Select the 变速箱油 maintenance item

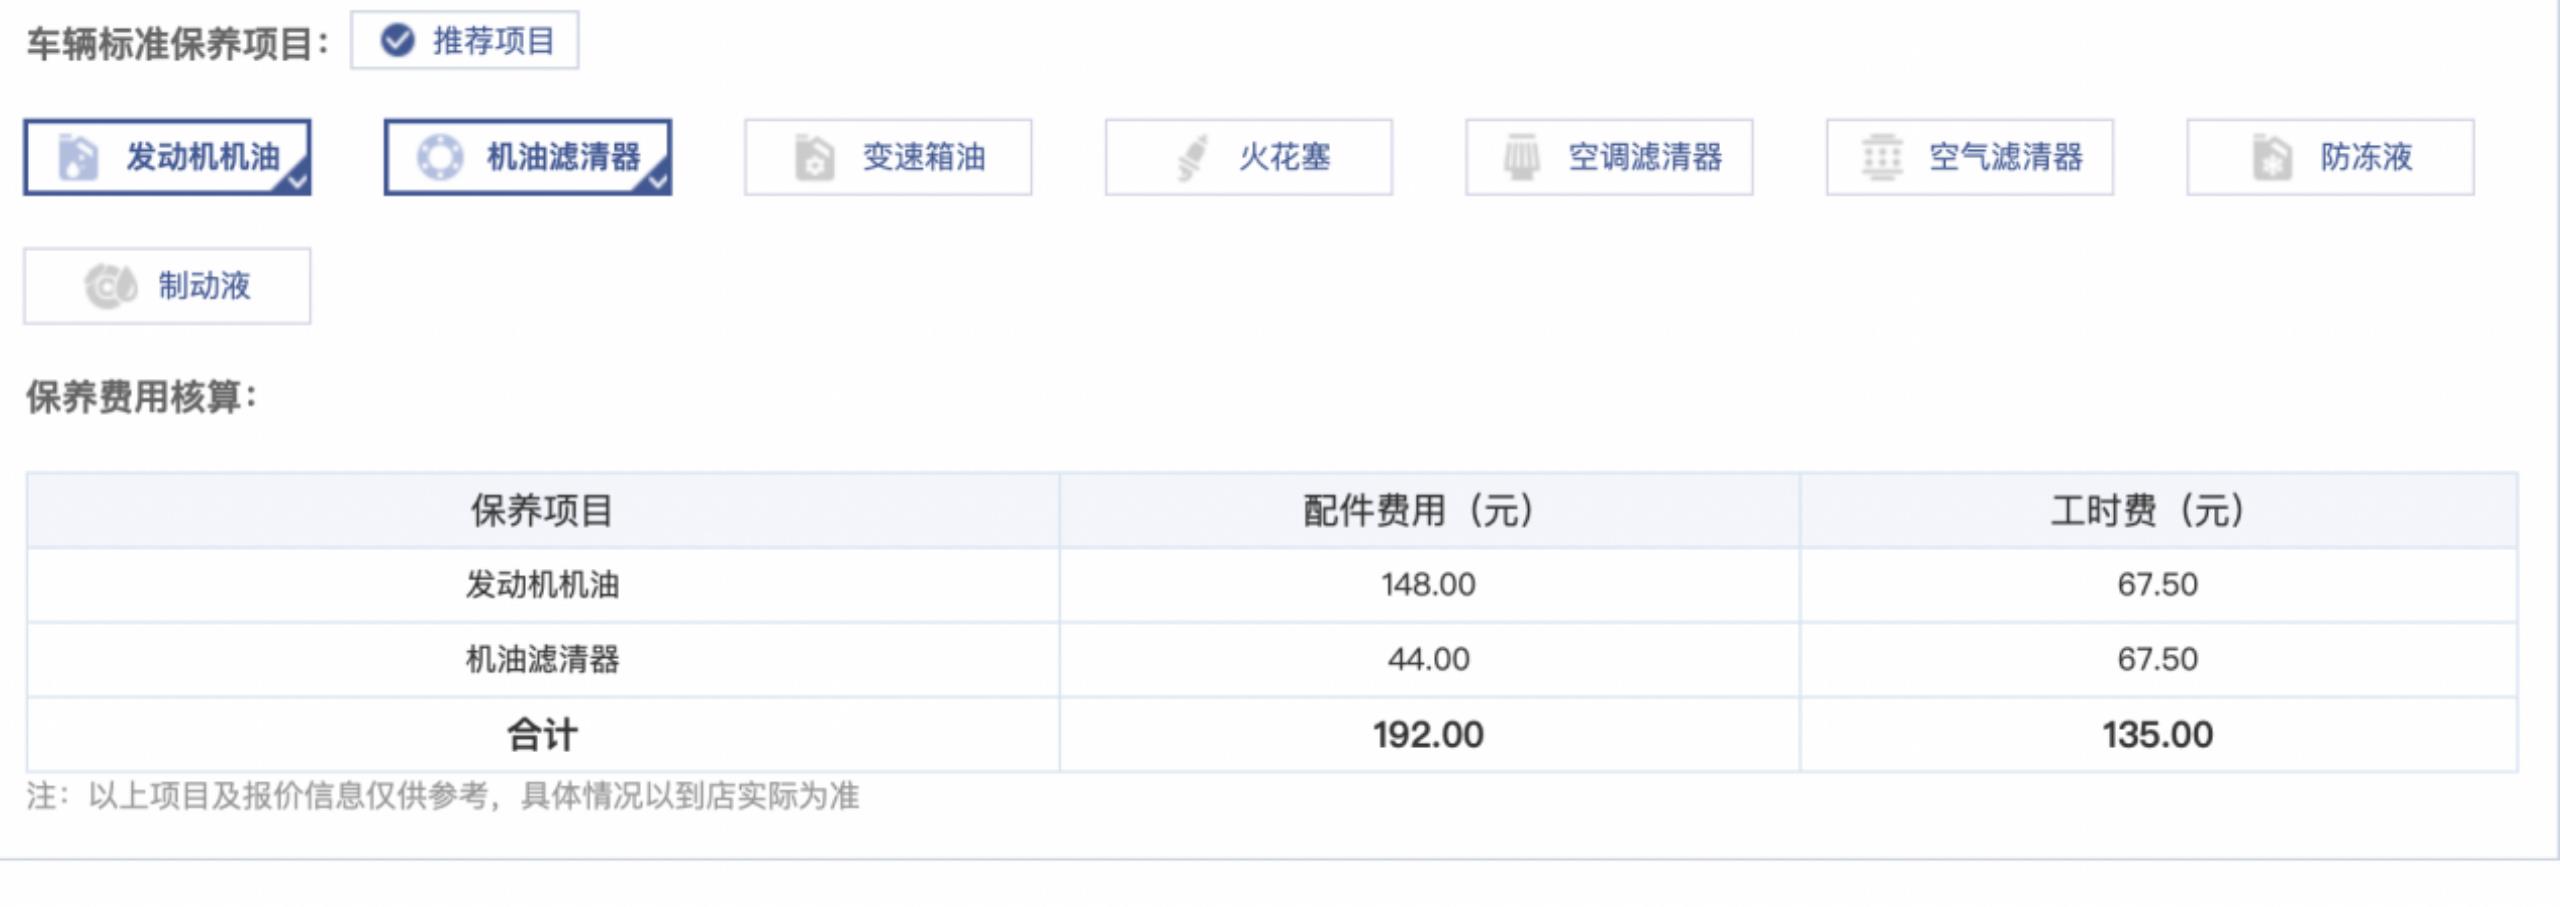(888, 157)
